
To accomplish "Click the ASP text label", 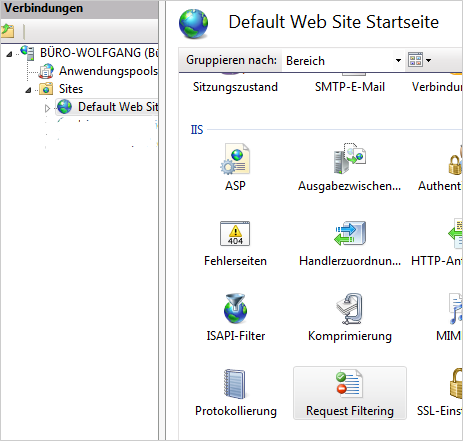I will tap(235, 186).
